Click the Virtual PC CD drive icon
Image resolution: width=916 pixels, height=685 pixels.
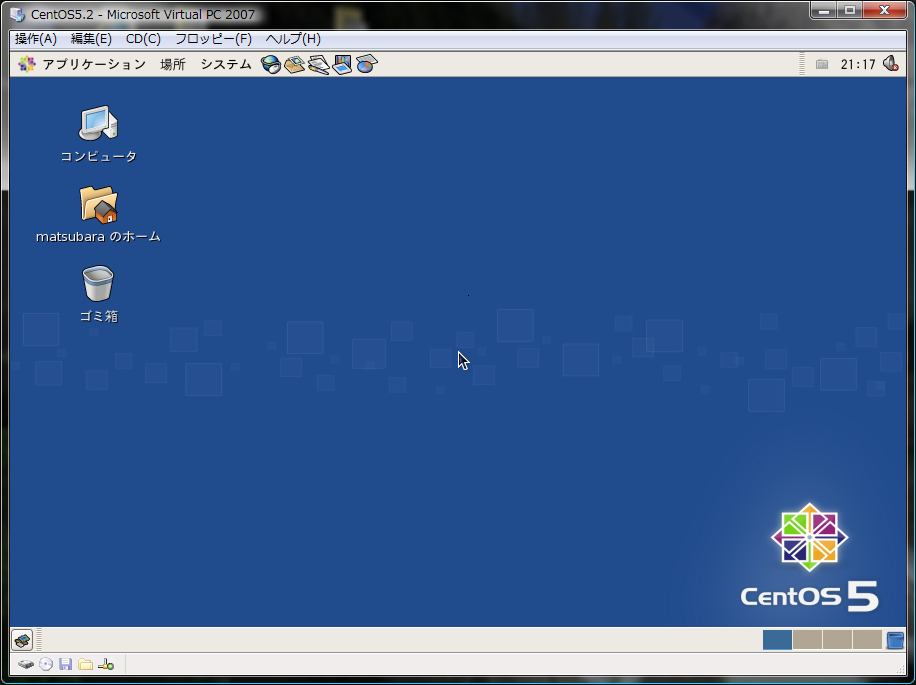tap(46, 665)
